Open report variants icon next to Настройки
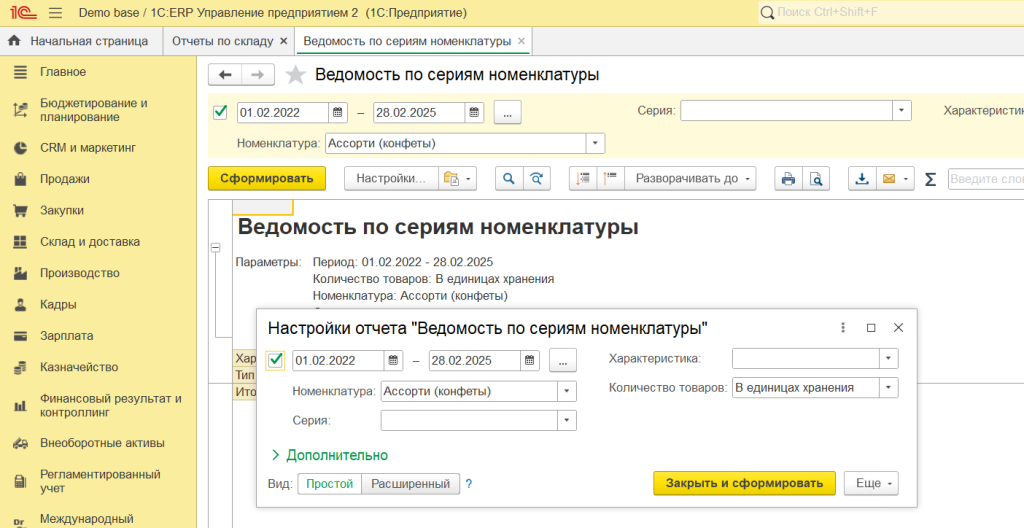 [457, 178]
